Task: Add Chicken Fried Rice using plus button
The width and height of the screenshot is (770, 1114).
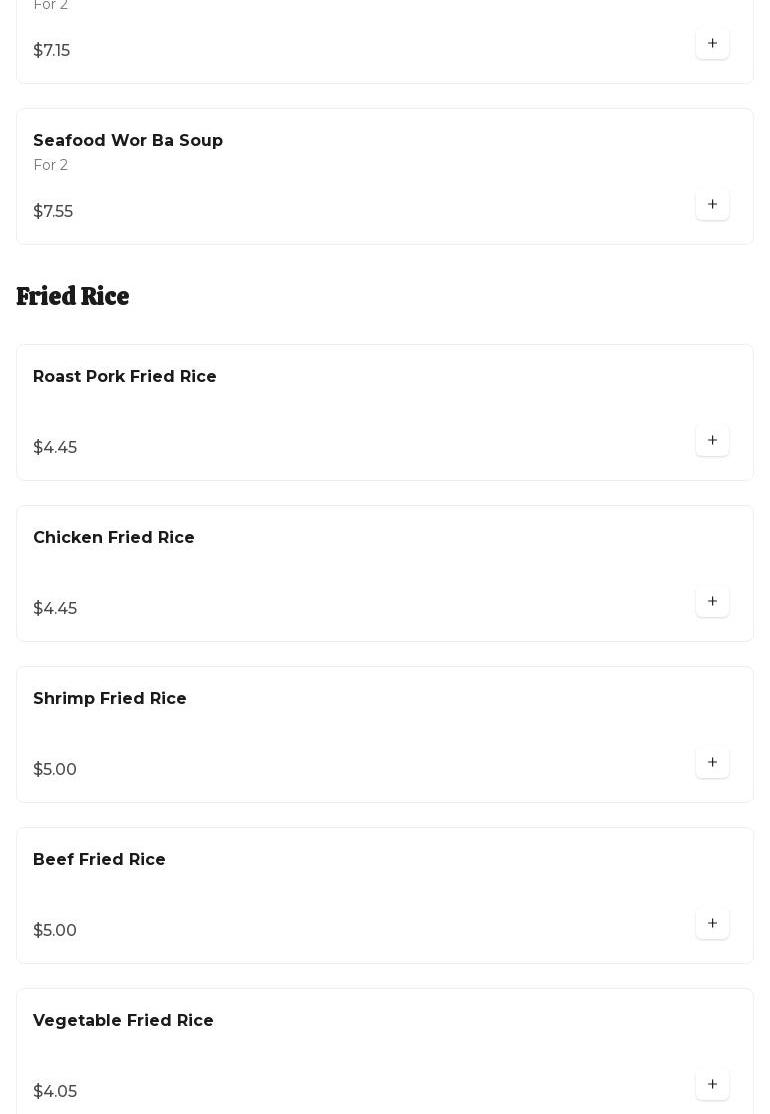Action: (712, 602)
